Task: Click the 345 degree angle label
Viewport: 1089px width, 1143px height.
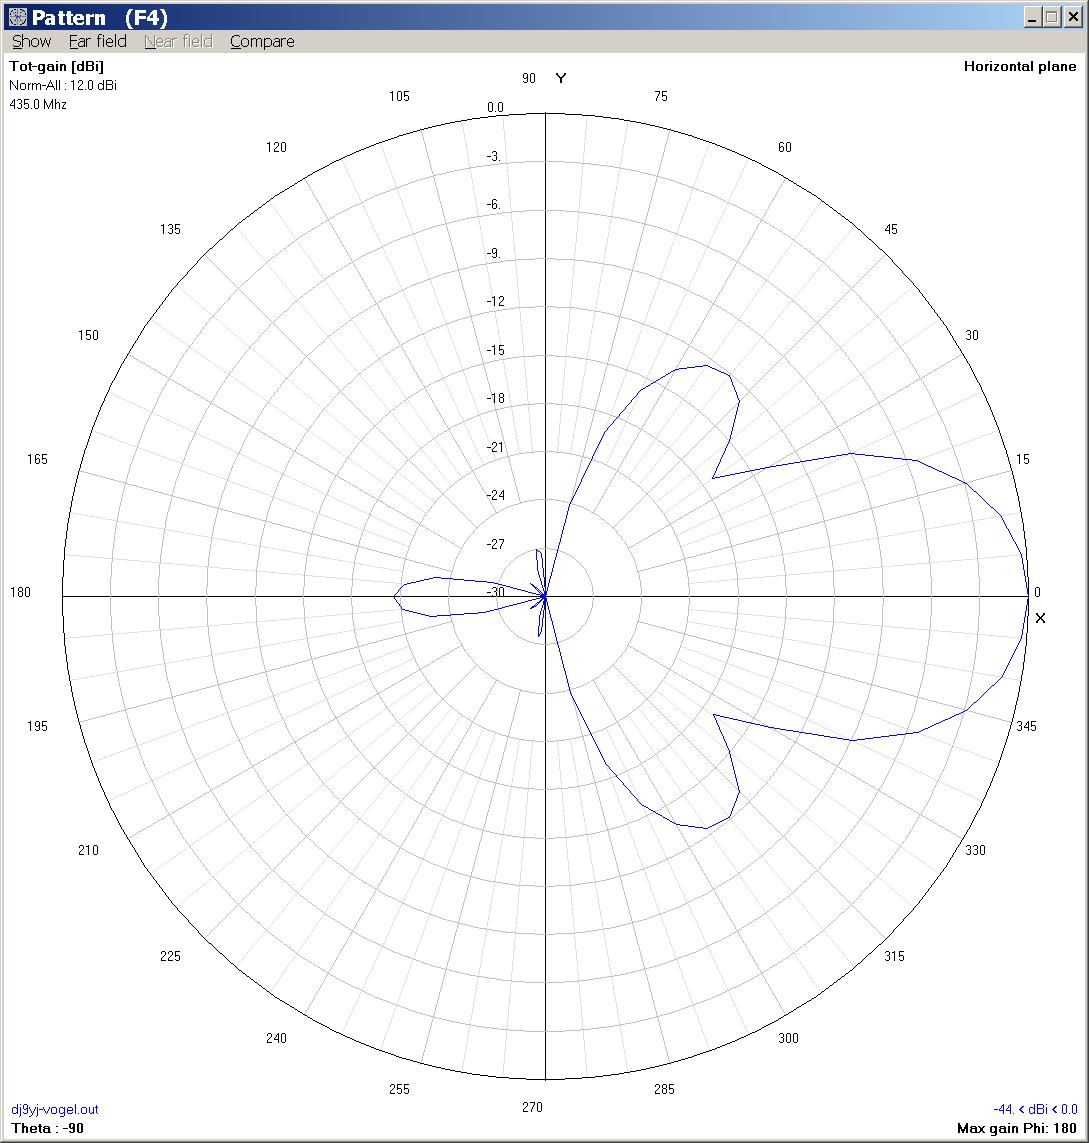Action: (1026, 726)
